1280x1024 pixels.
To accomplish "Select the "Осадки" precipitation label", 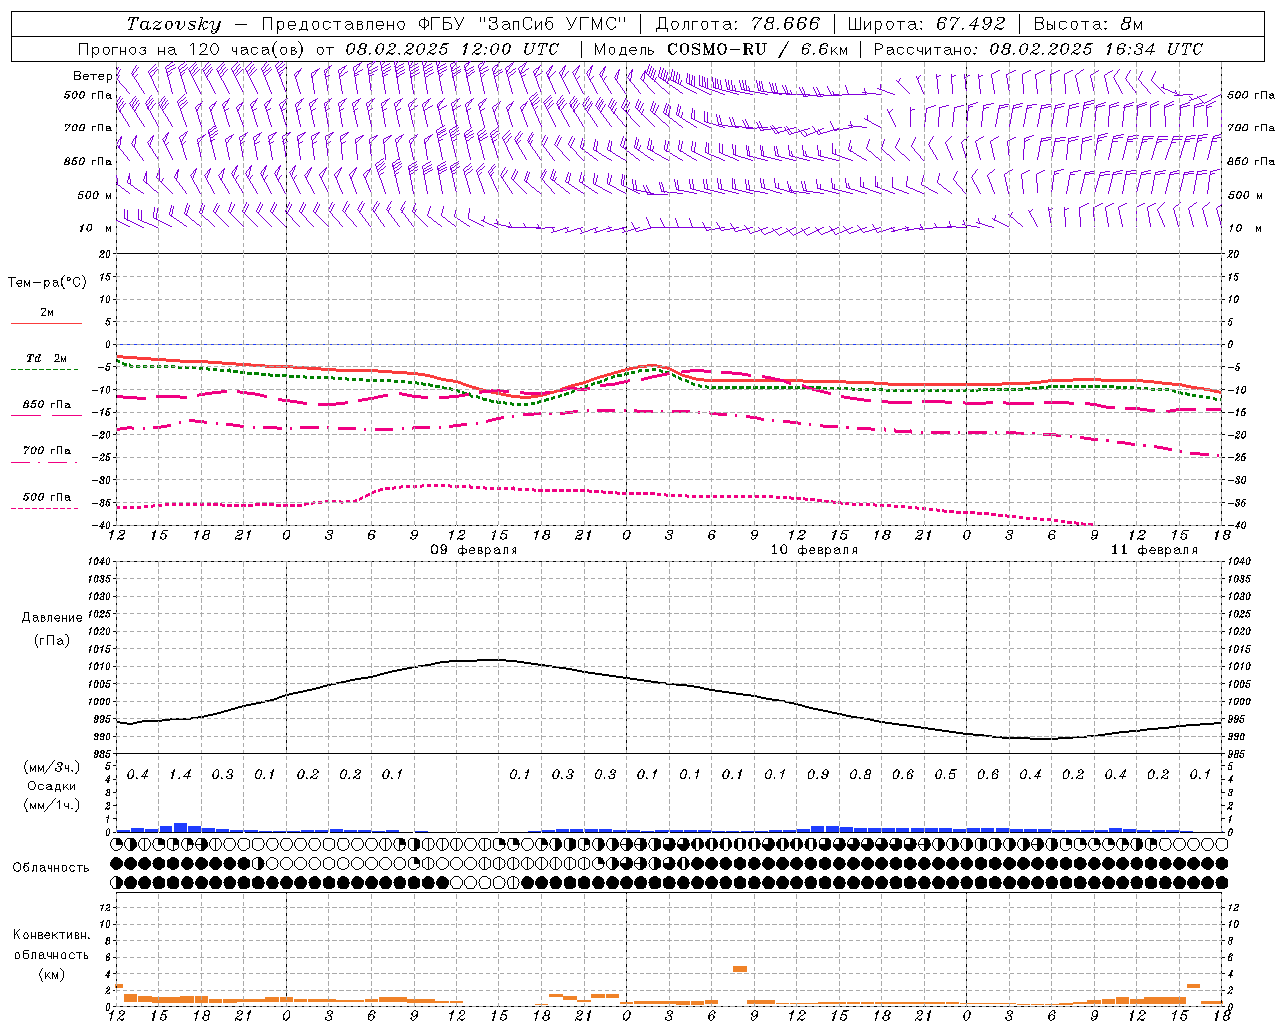I will pos(52,786).
